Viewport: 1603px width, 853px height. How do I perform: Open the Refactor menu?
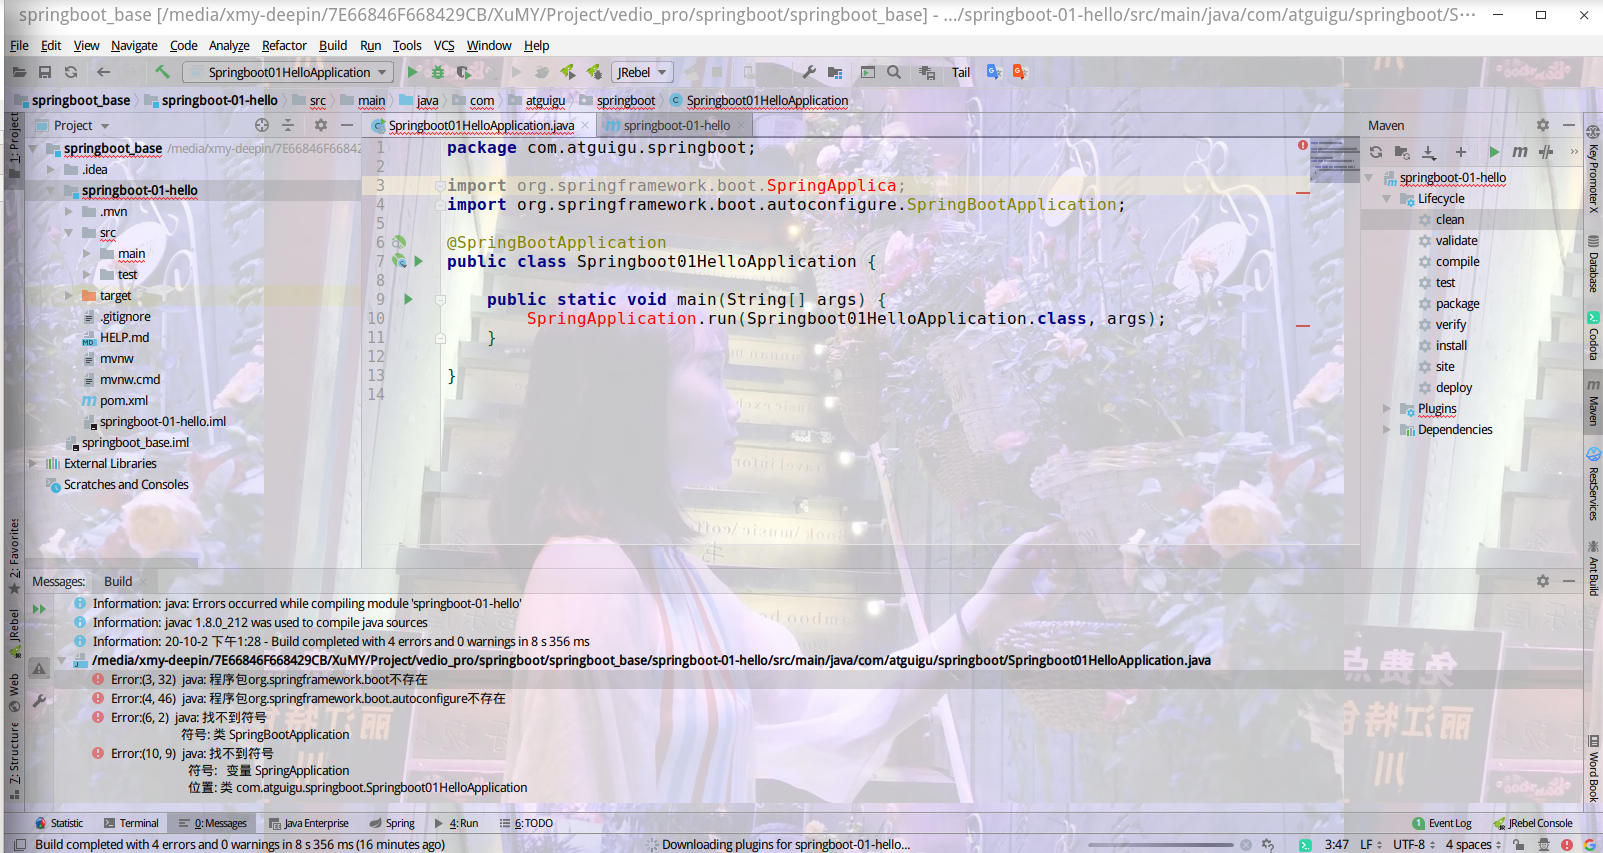284,45
